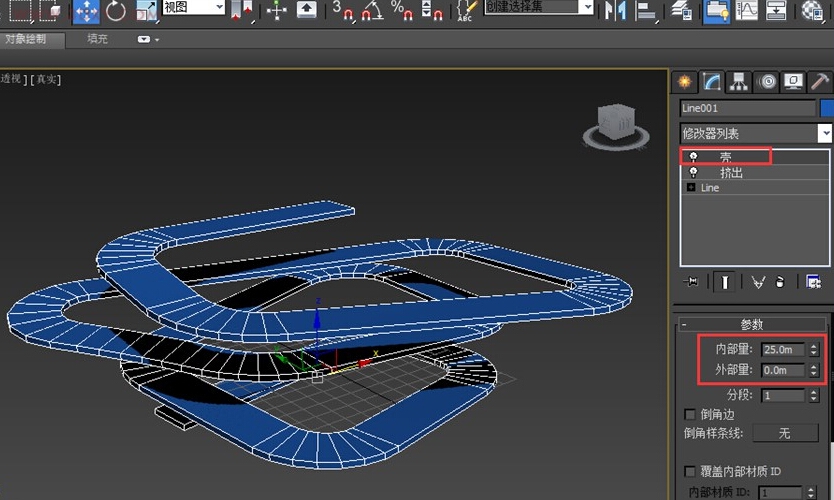834x500 pixels.
Task: Click the 内部材质 ID value field
Action: click(x=780, y=493)
